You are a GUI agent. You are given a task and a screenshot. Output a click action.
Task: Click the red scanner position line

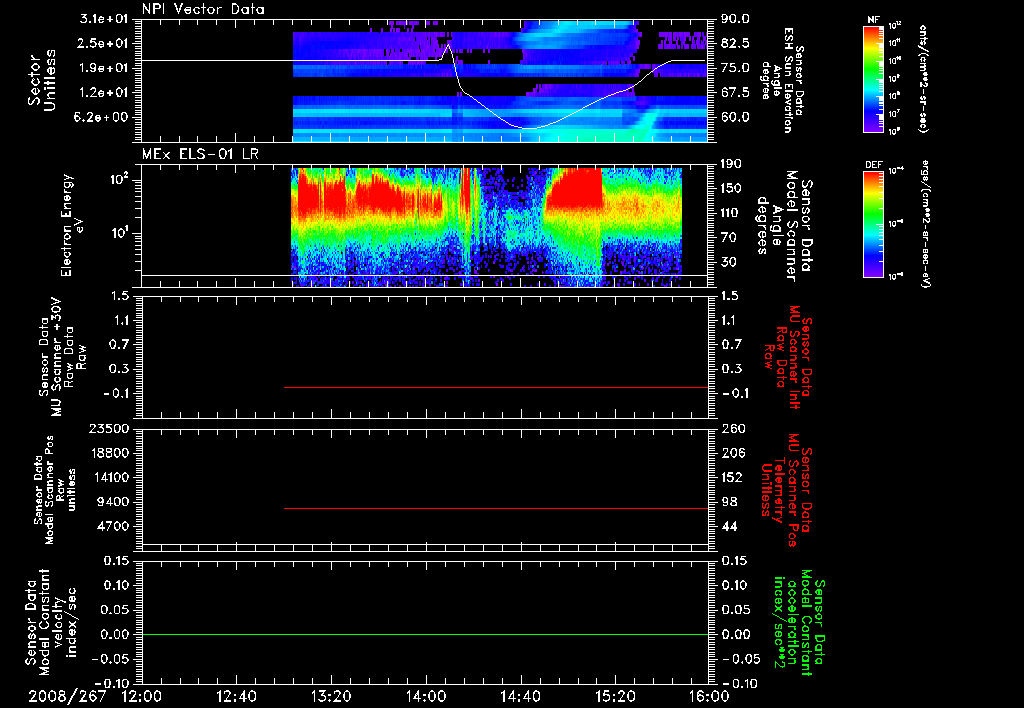(496, 508)
